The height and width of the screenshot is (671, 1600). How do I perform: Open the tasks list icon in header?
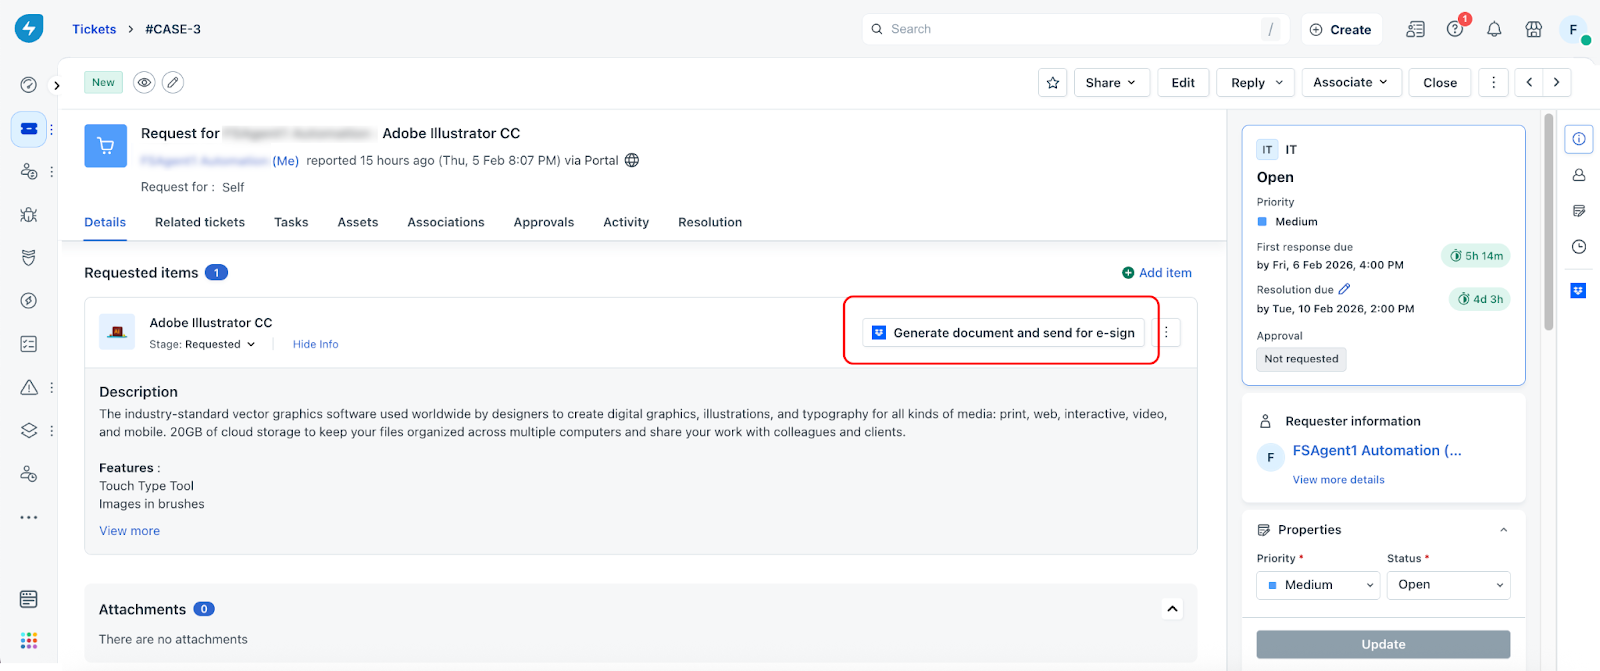(x=1415, y=29)
